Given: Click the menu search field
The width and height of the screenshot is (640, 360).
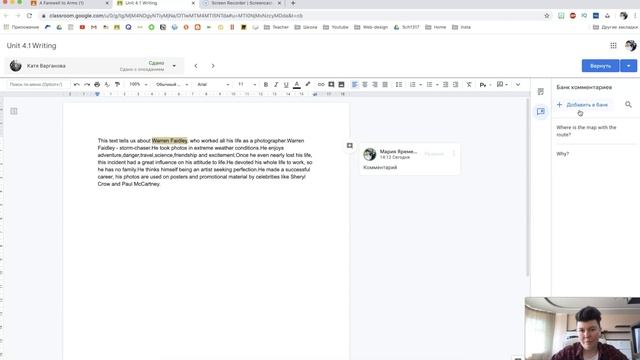Looking at the screenshot, I should pyautogui.click(x=38, y=84).
